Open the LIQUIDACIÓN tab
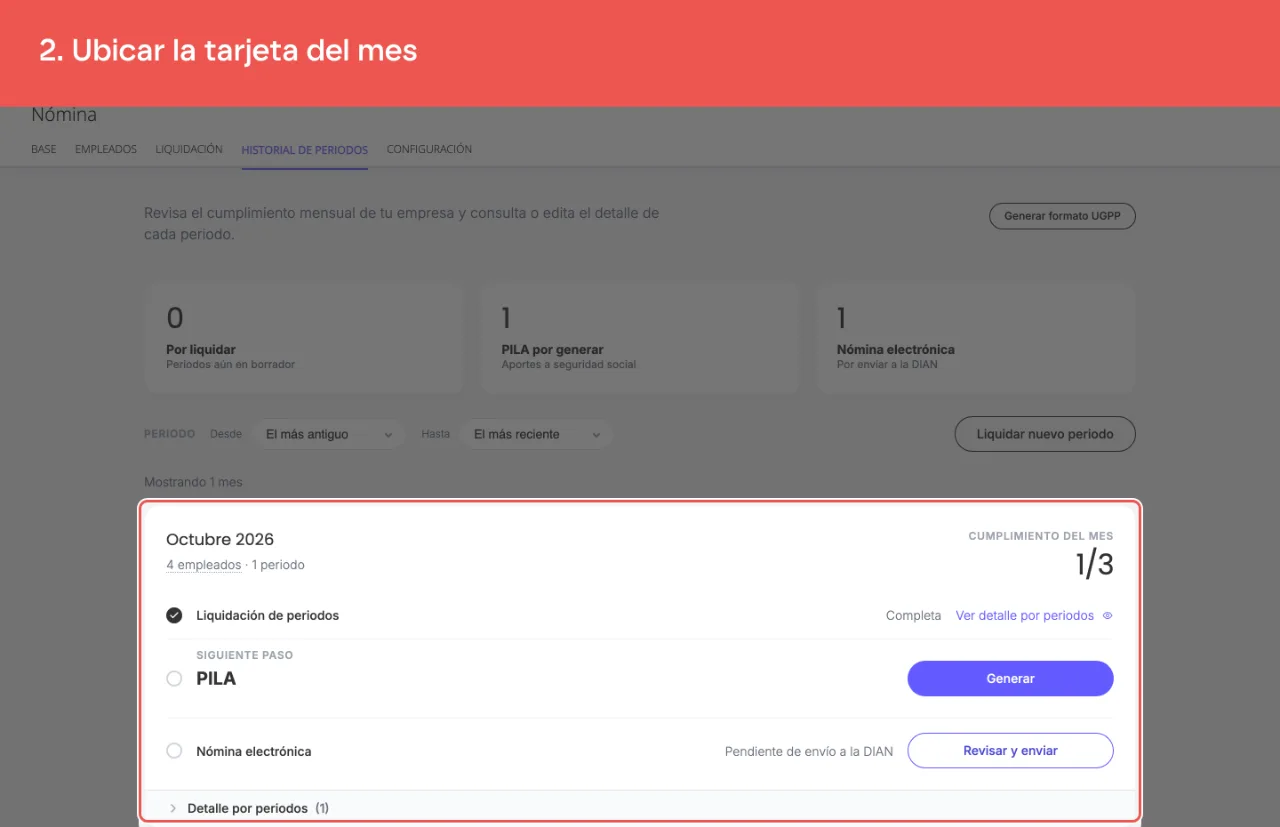The height and width of the screenshot is (827, 1280). [189, 149]
